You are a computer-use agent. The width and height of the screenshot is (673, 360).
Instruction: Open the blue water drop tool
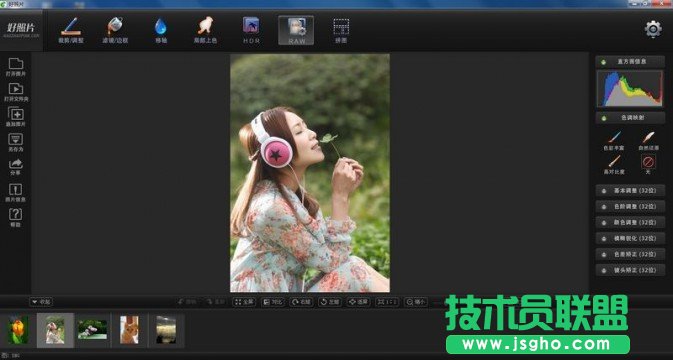[x=161, y=30]
